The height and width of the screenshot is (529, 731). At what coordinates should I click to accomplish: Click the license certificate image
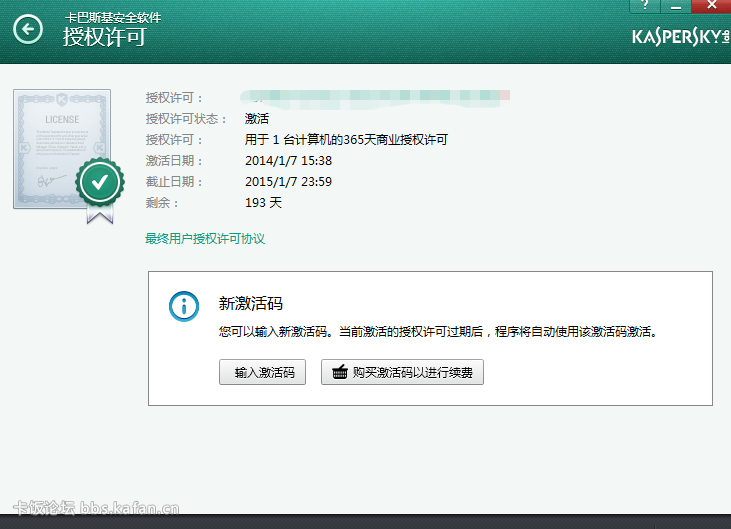point(62,149)
